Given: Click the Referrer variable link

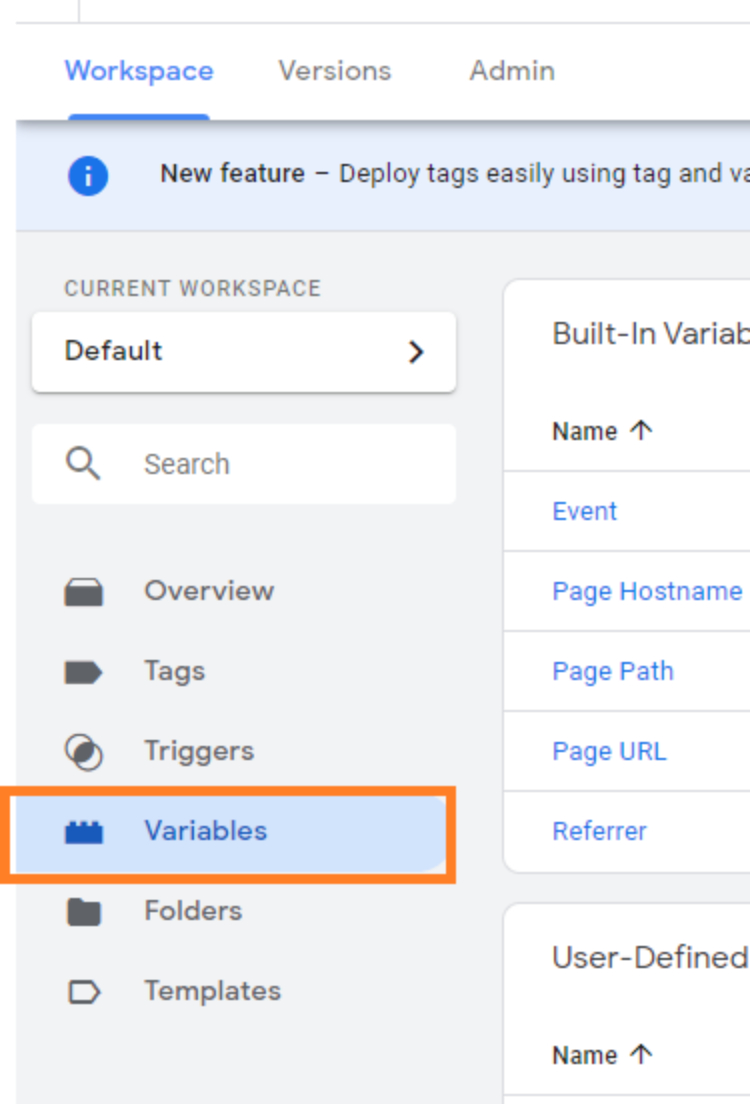Looking at the screenshot, I should (x=600, y=831).
